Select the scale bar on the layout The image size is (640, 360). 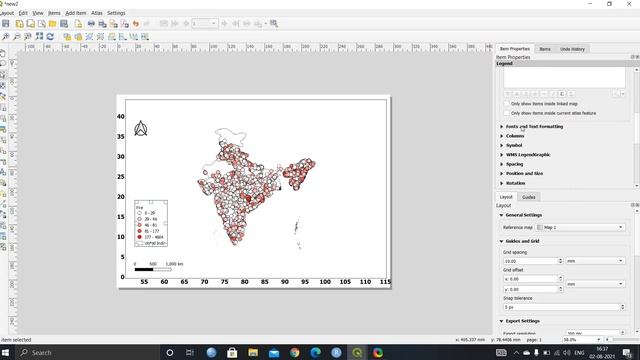coord(159,267)
